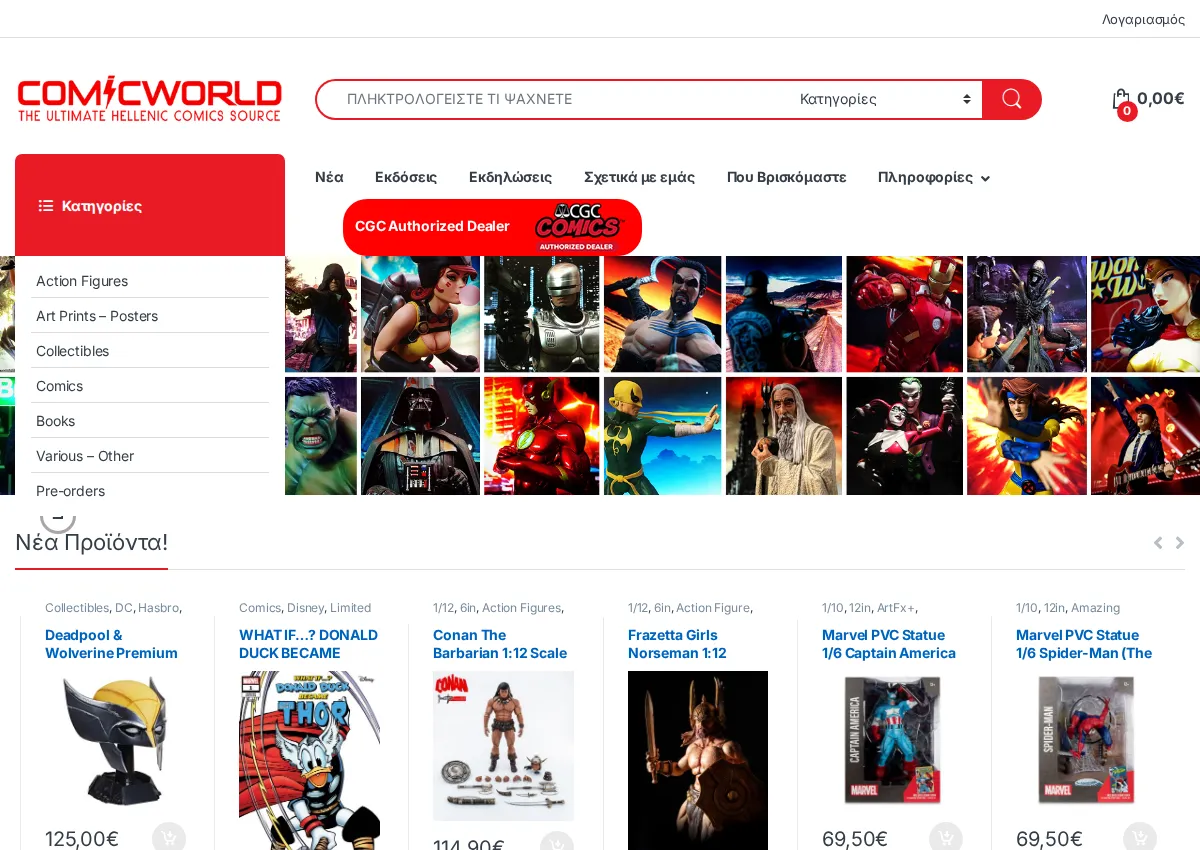Open Που Βρισκόμαστε page
Image resolution: width=1200 pixels, height=850 pixels.
click(786, 177)
